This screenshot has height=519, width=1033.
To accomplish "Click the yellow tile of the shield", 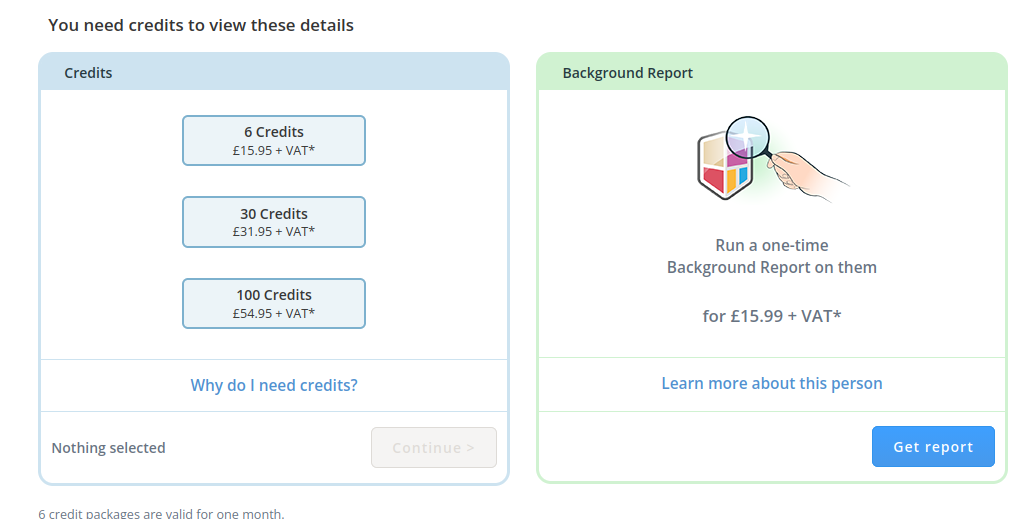I will 731,183.
